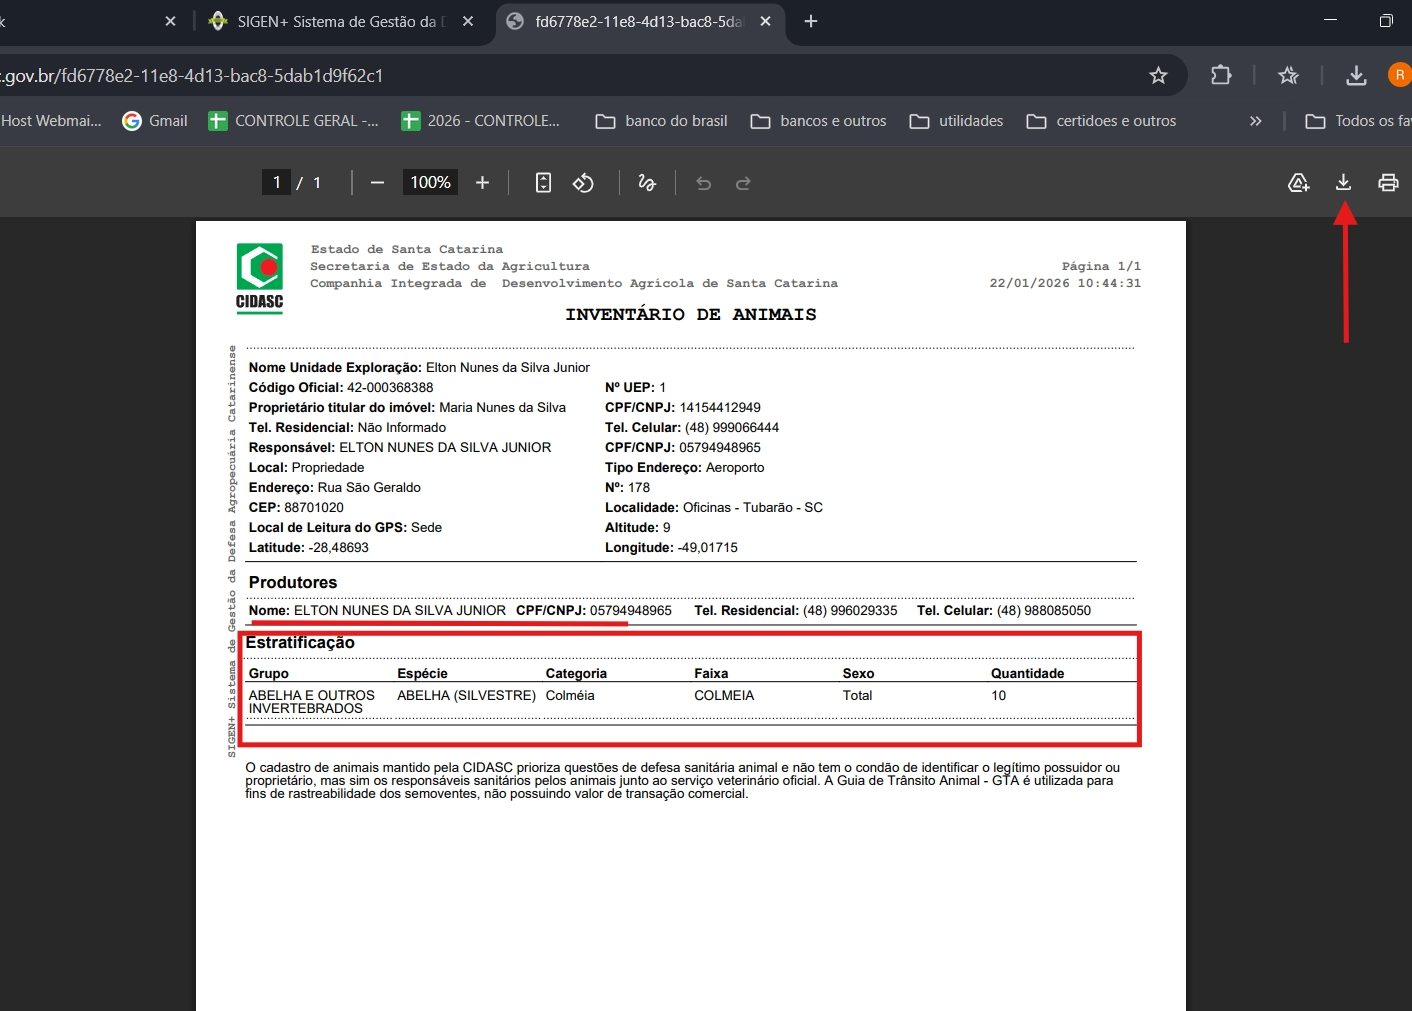Open the browser extensions menu
Viewport: 1412px width, 1011px height.
(x=1221, y=75)
